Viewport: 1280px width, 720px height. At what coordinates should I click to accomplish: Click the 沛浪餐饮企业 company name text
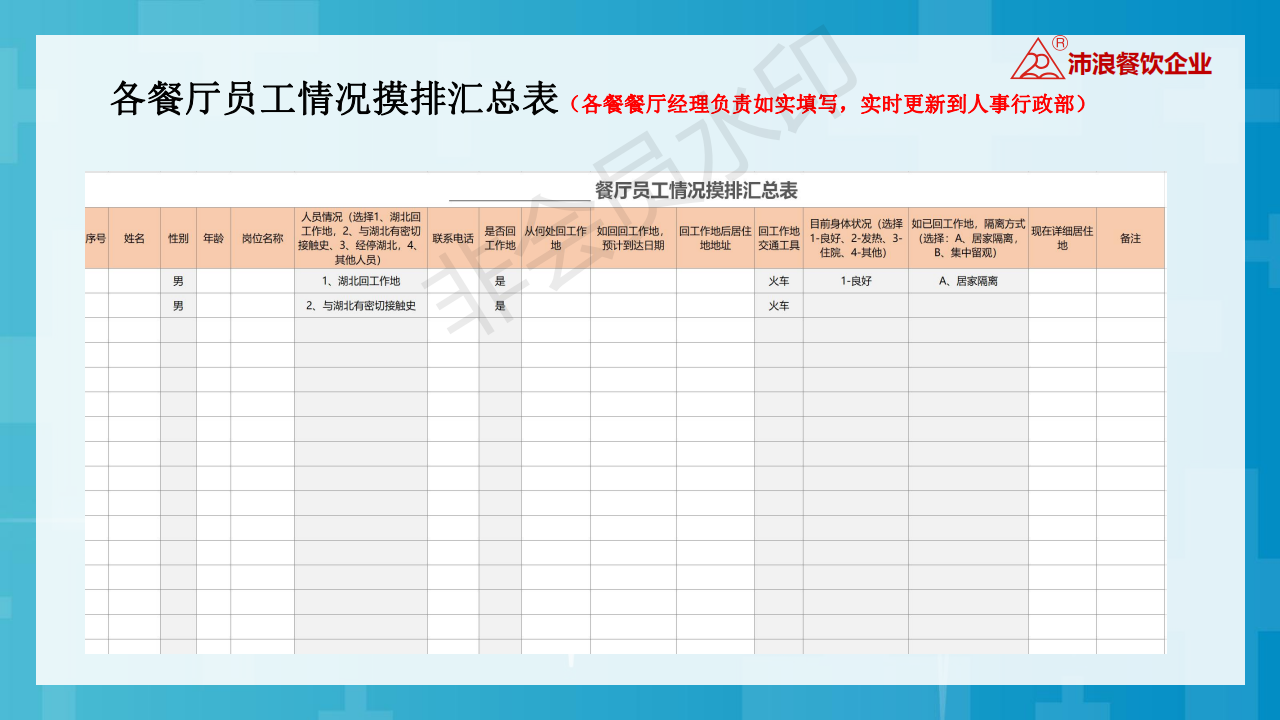(x=1140, y=64)
